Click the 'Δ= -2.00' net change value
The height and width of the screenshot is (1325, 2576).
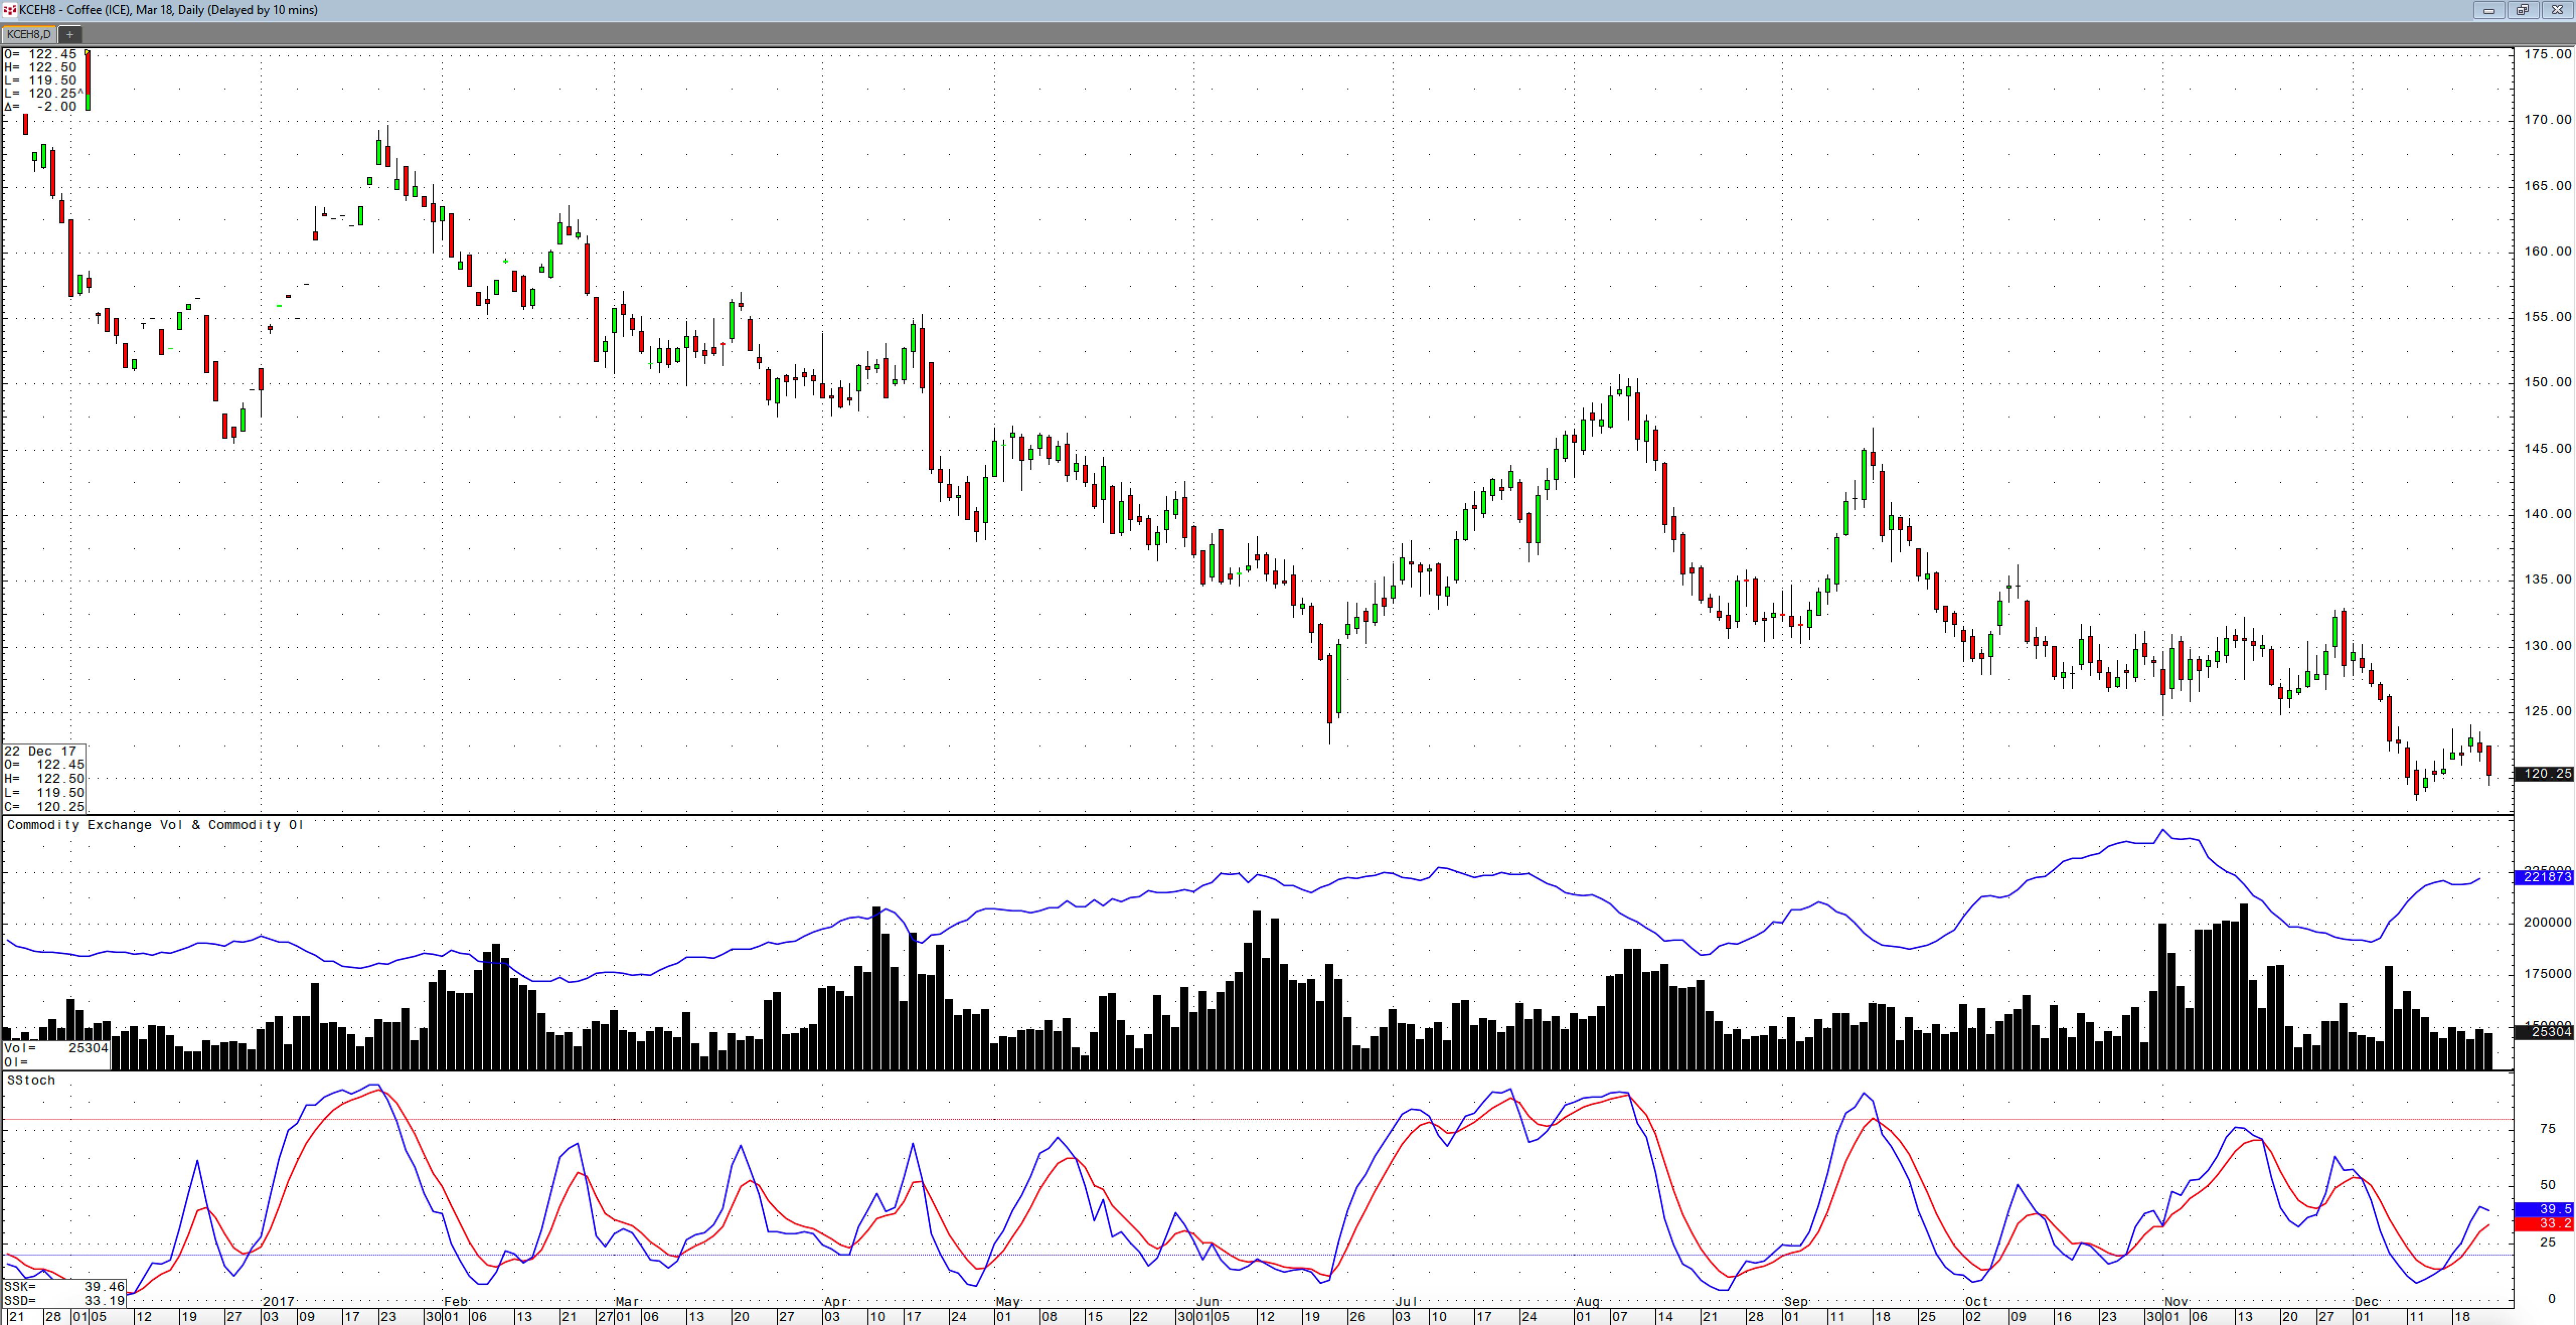(40, 106)
